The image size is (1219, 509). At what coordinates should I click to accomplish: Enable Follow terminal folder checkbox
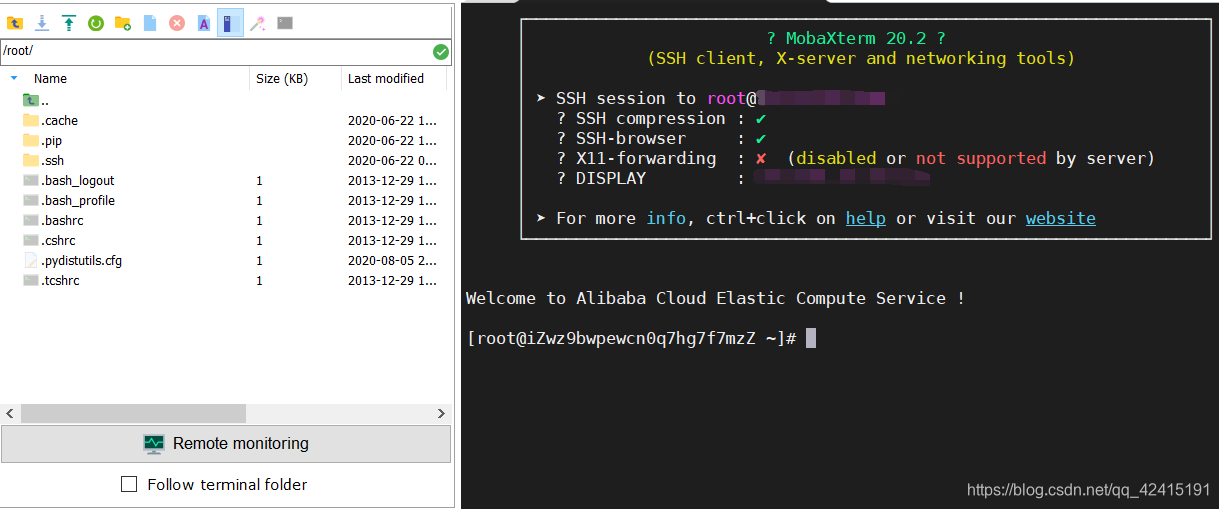tap(129, 484)
